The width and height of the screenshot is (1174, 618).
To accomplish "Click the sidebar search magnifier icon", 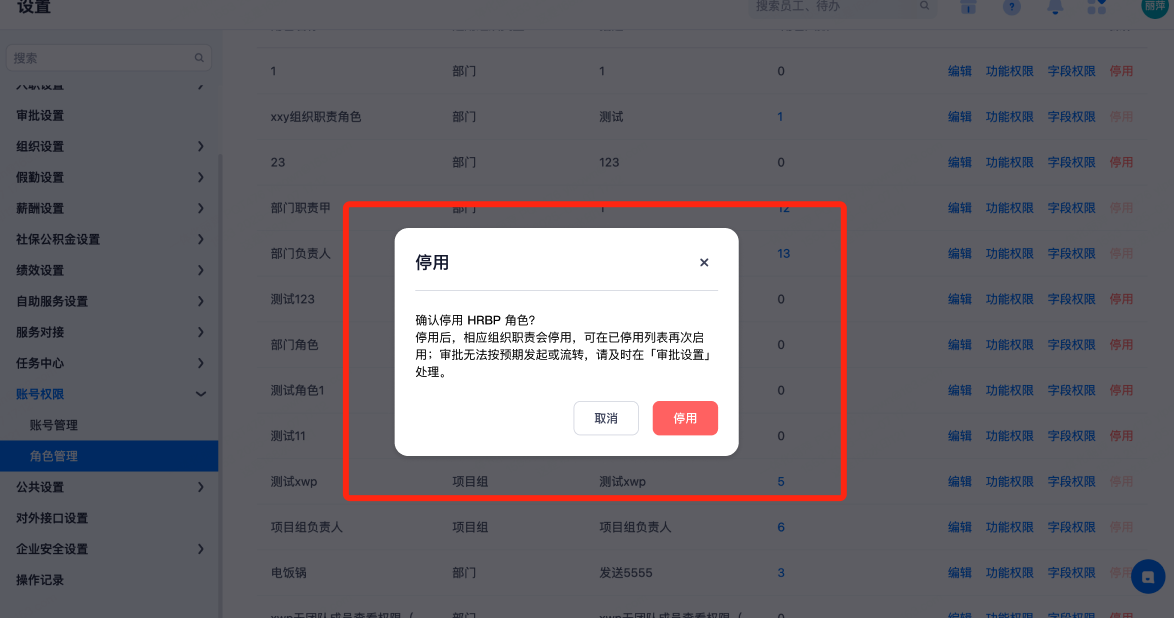I will tap(199, 58).
